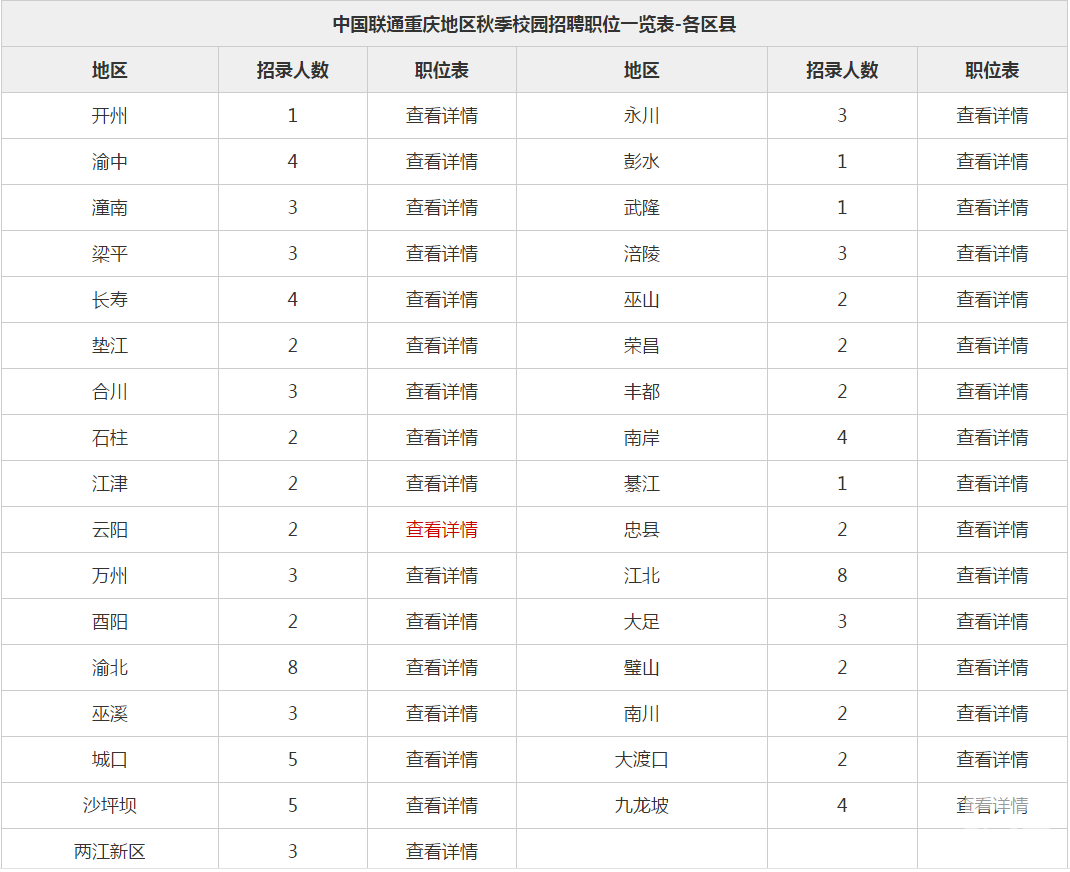Click the 垫江 region name
Viewport: 1070px width, 872px height.
tap(110, 346)
